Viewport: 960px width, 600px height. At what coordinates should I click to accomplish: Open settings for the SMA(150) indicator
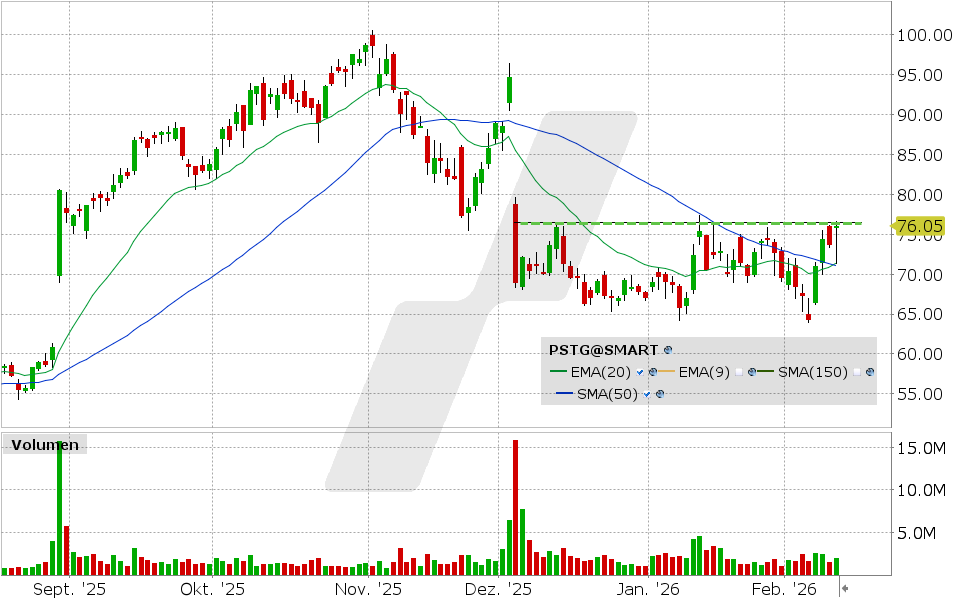click(x=868, y=373)
